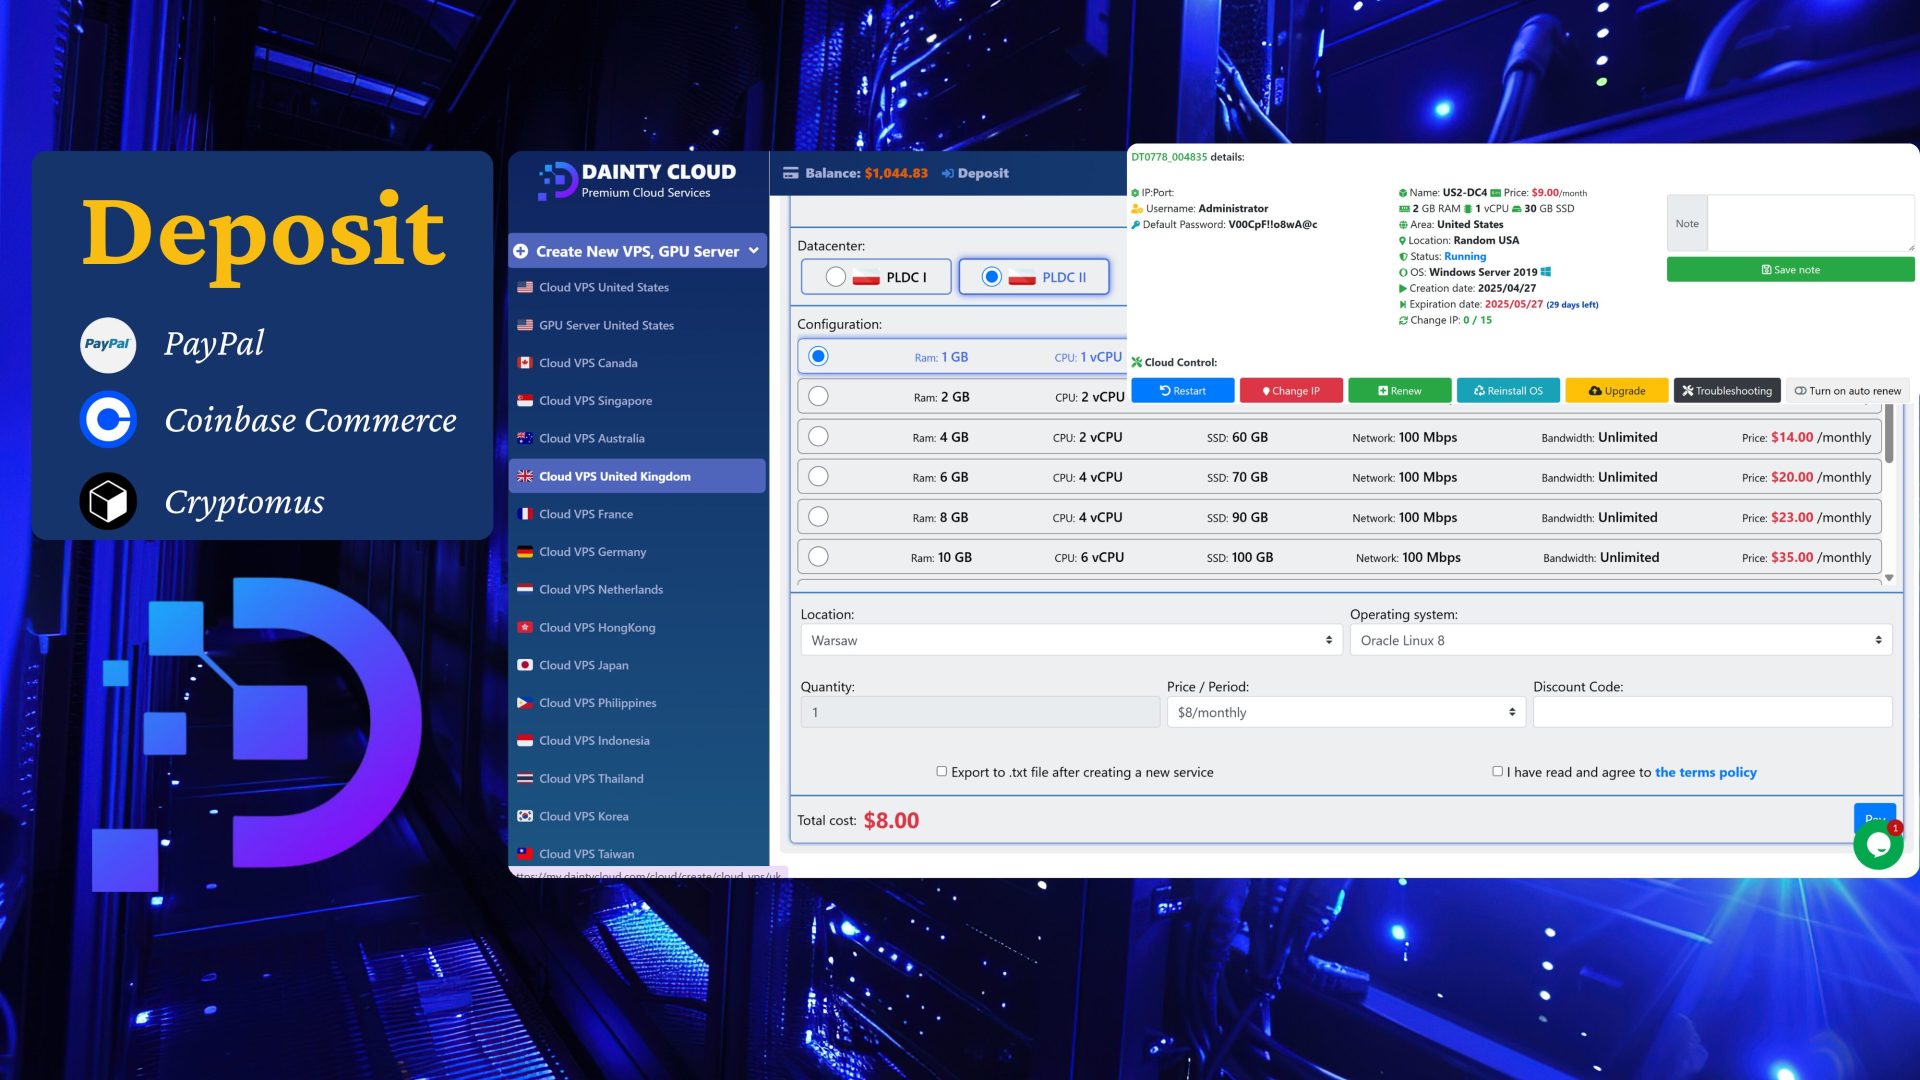Click the United States flag next to Cloud VPS United States
The image size is (1920, 1080).
click(x=525, y=287)
